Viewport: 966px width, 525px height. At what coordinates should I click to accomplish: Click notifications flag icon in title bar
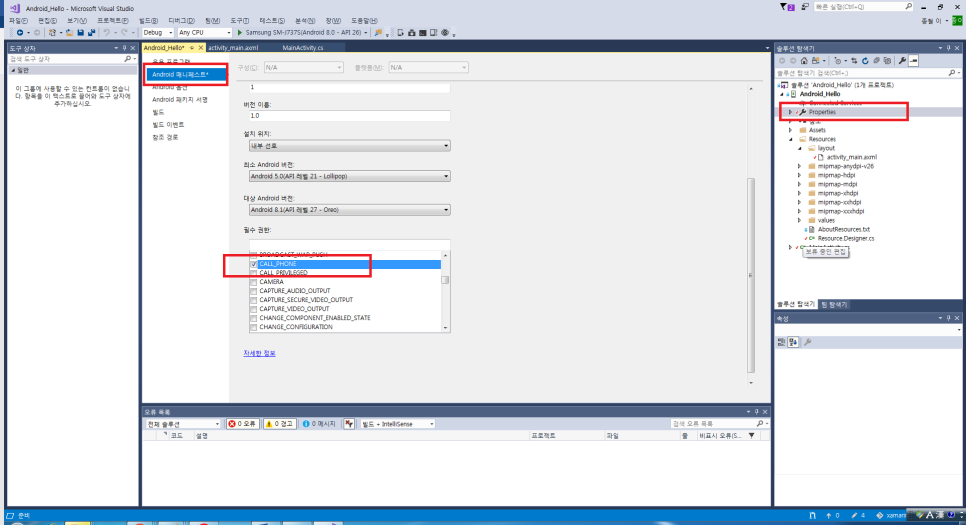point(786,7)
